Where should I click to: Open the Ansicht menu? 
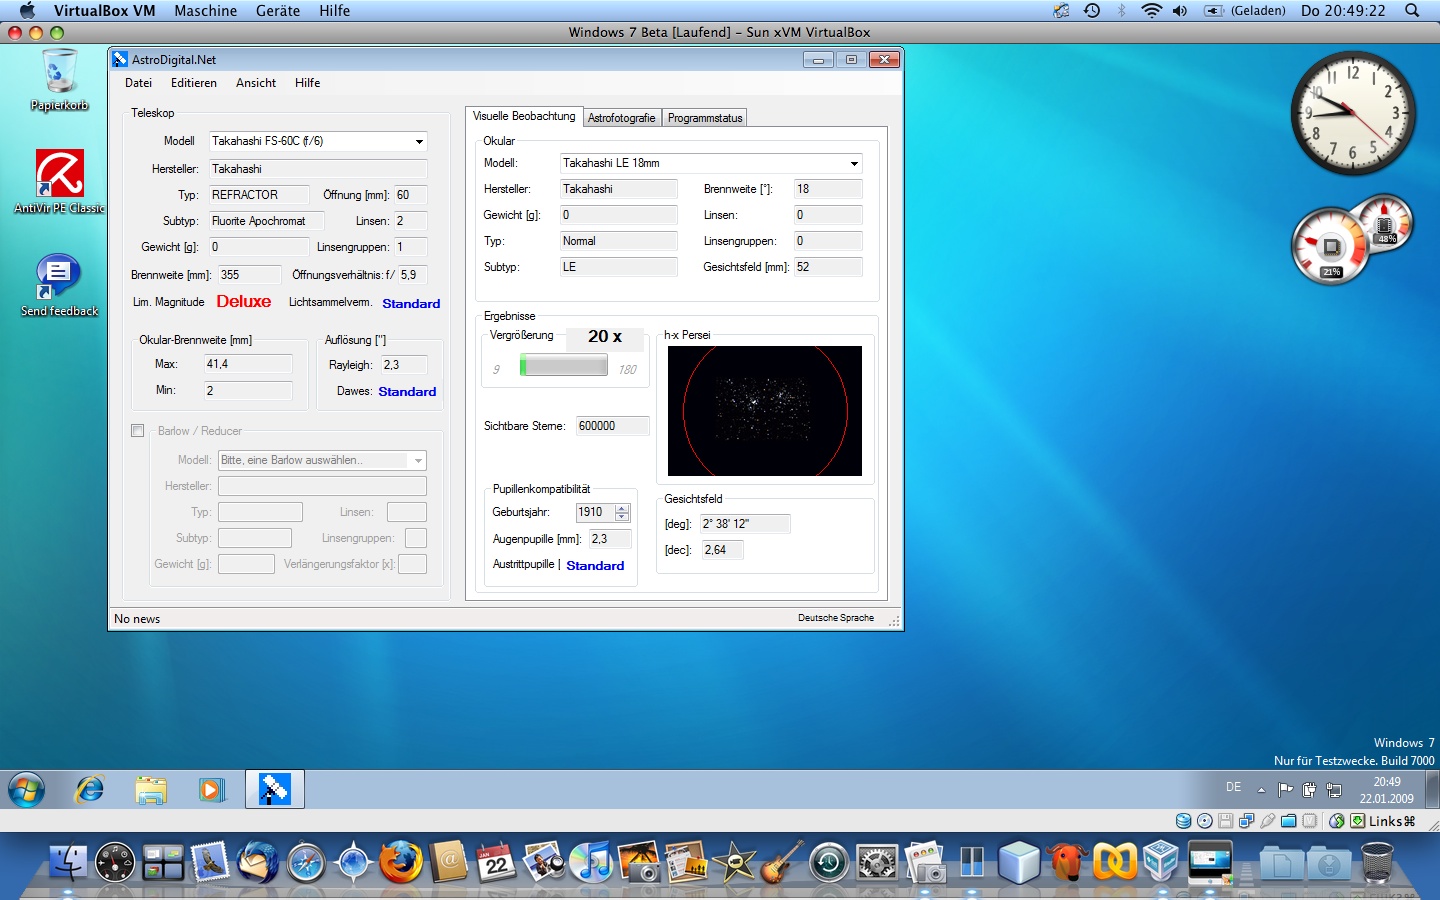[256, 83]
